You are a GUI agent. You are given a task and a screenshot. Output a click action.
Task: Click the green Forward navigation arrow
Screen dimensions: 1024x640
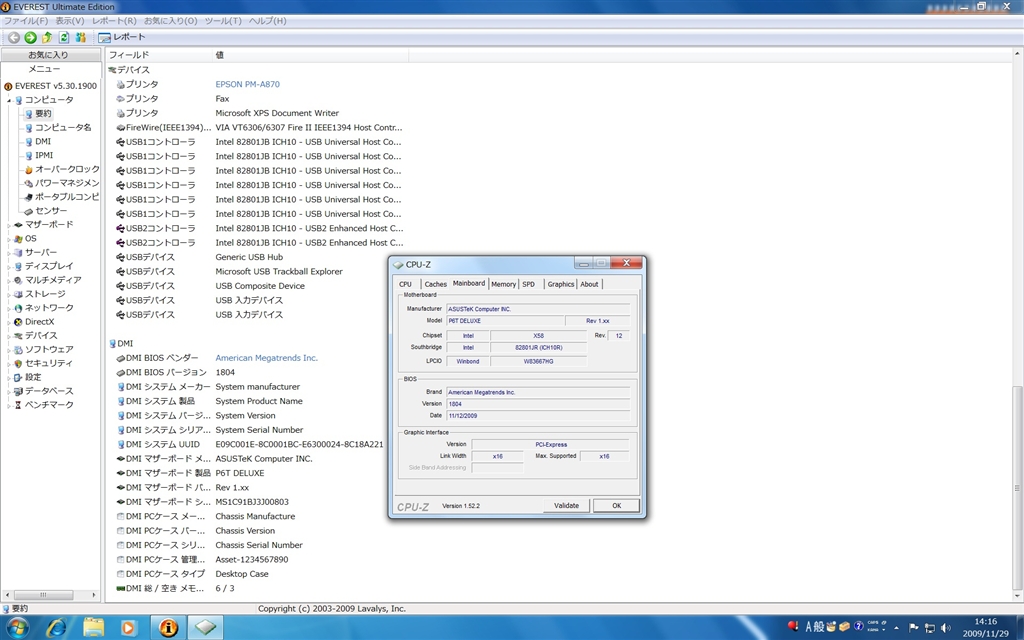click(x=30, y=37)
